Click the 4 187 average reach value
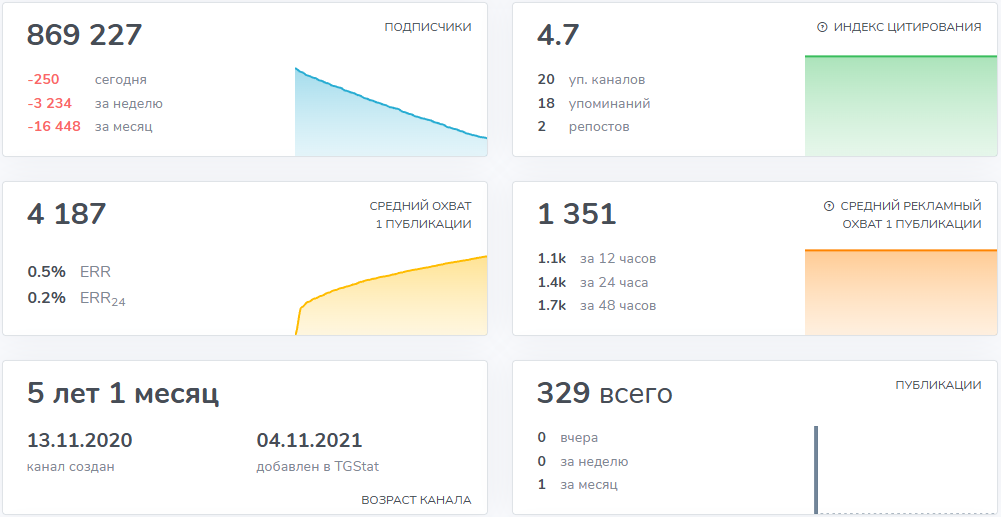The image size is (1001, 517). [x=66, y=214]
